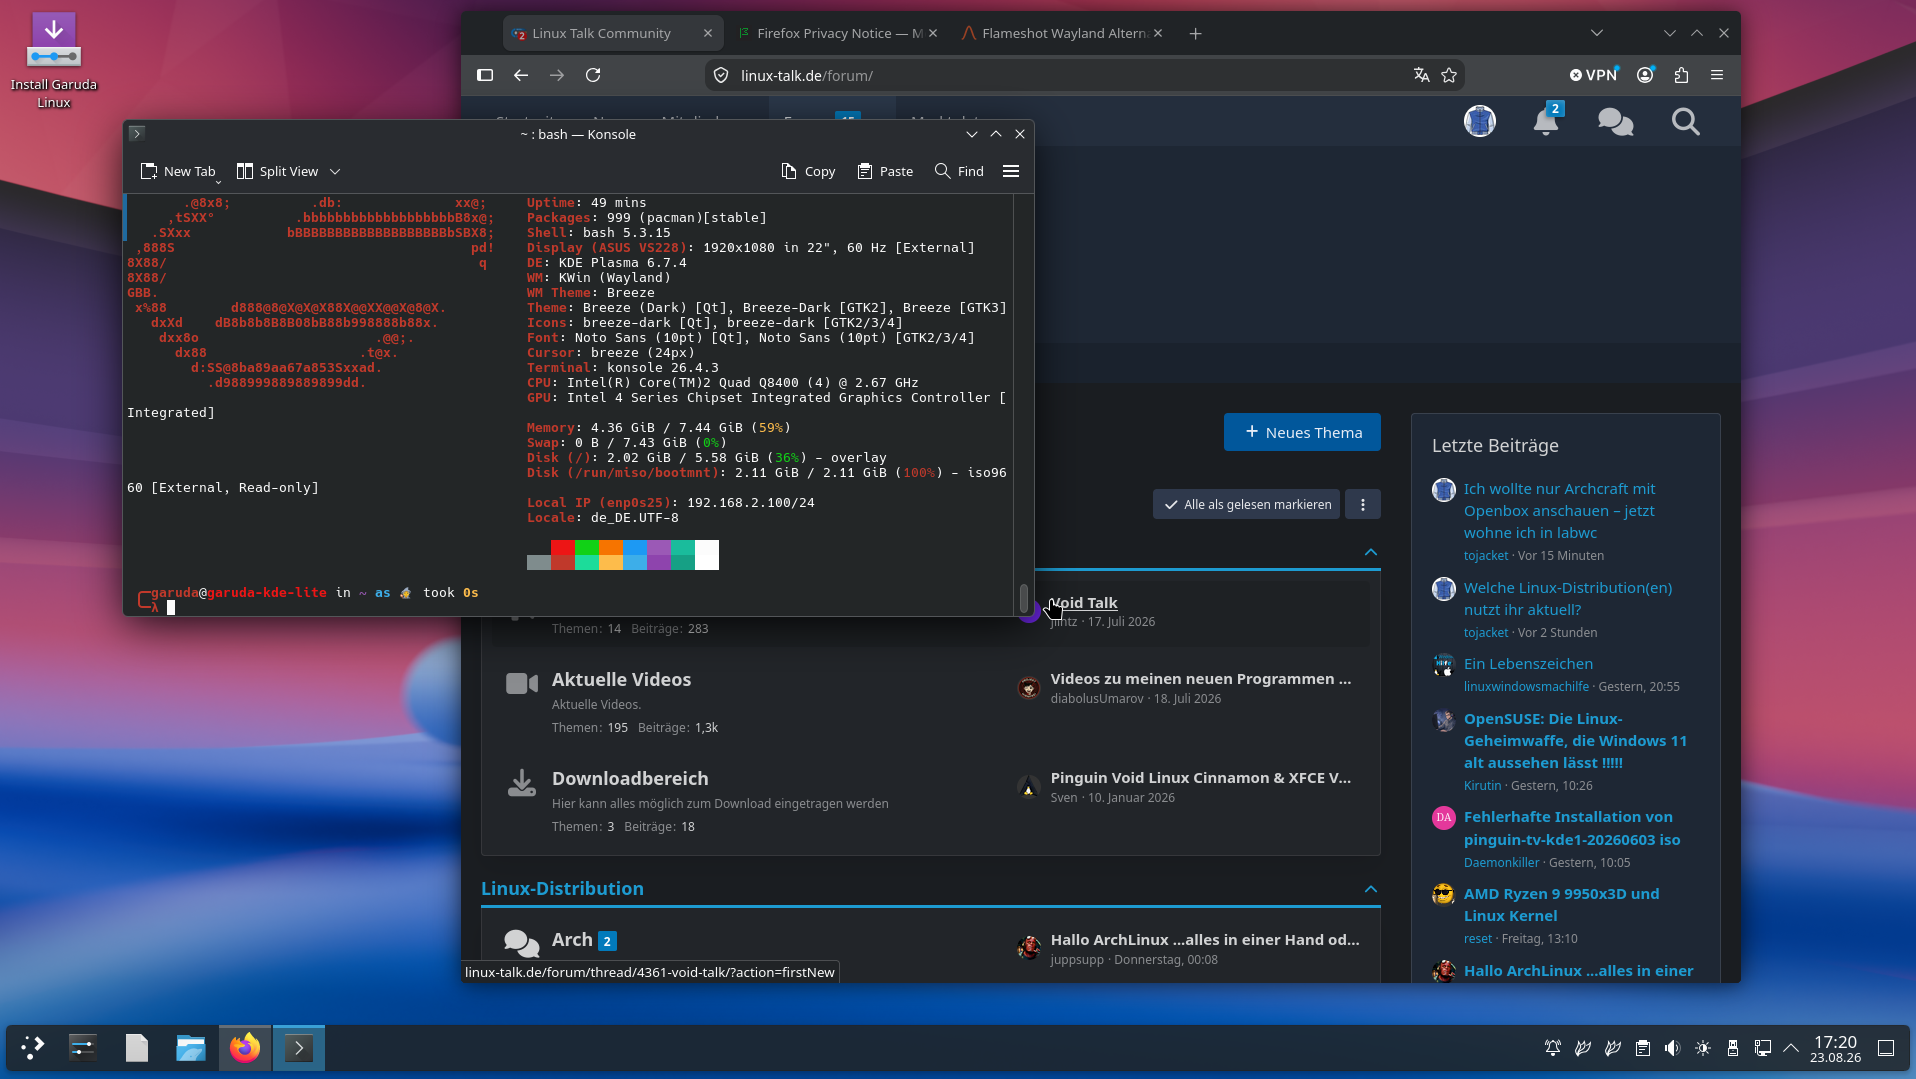1916x1079 pixels.
Task: Start a new thread with Neues Thema
Action: click(1302, 432)
